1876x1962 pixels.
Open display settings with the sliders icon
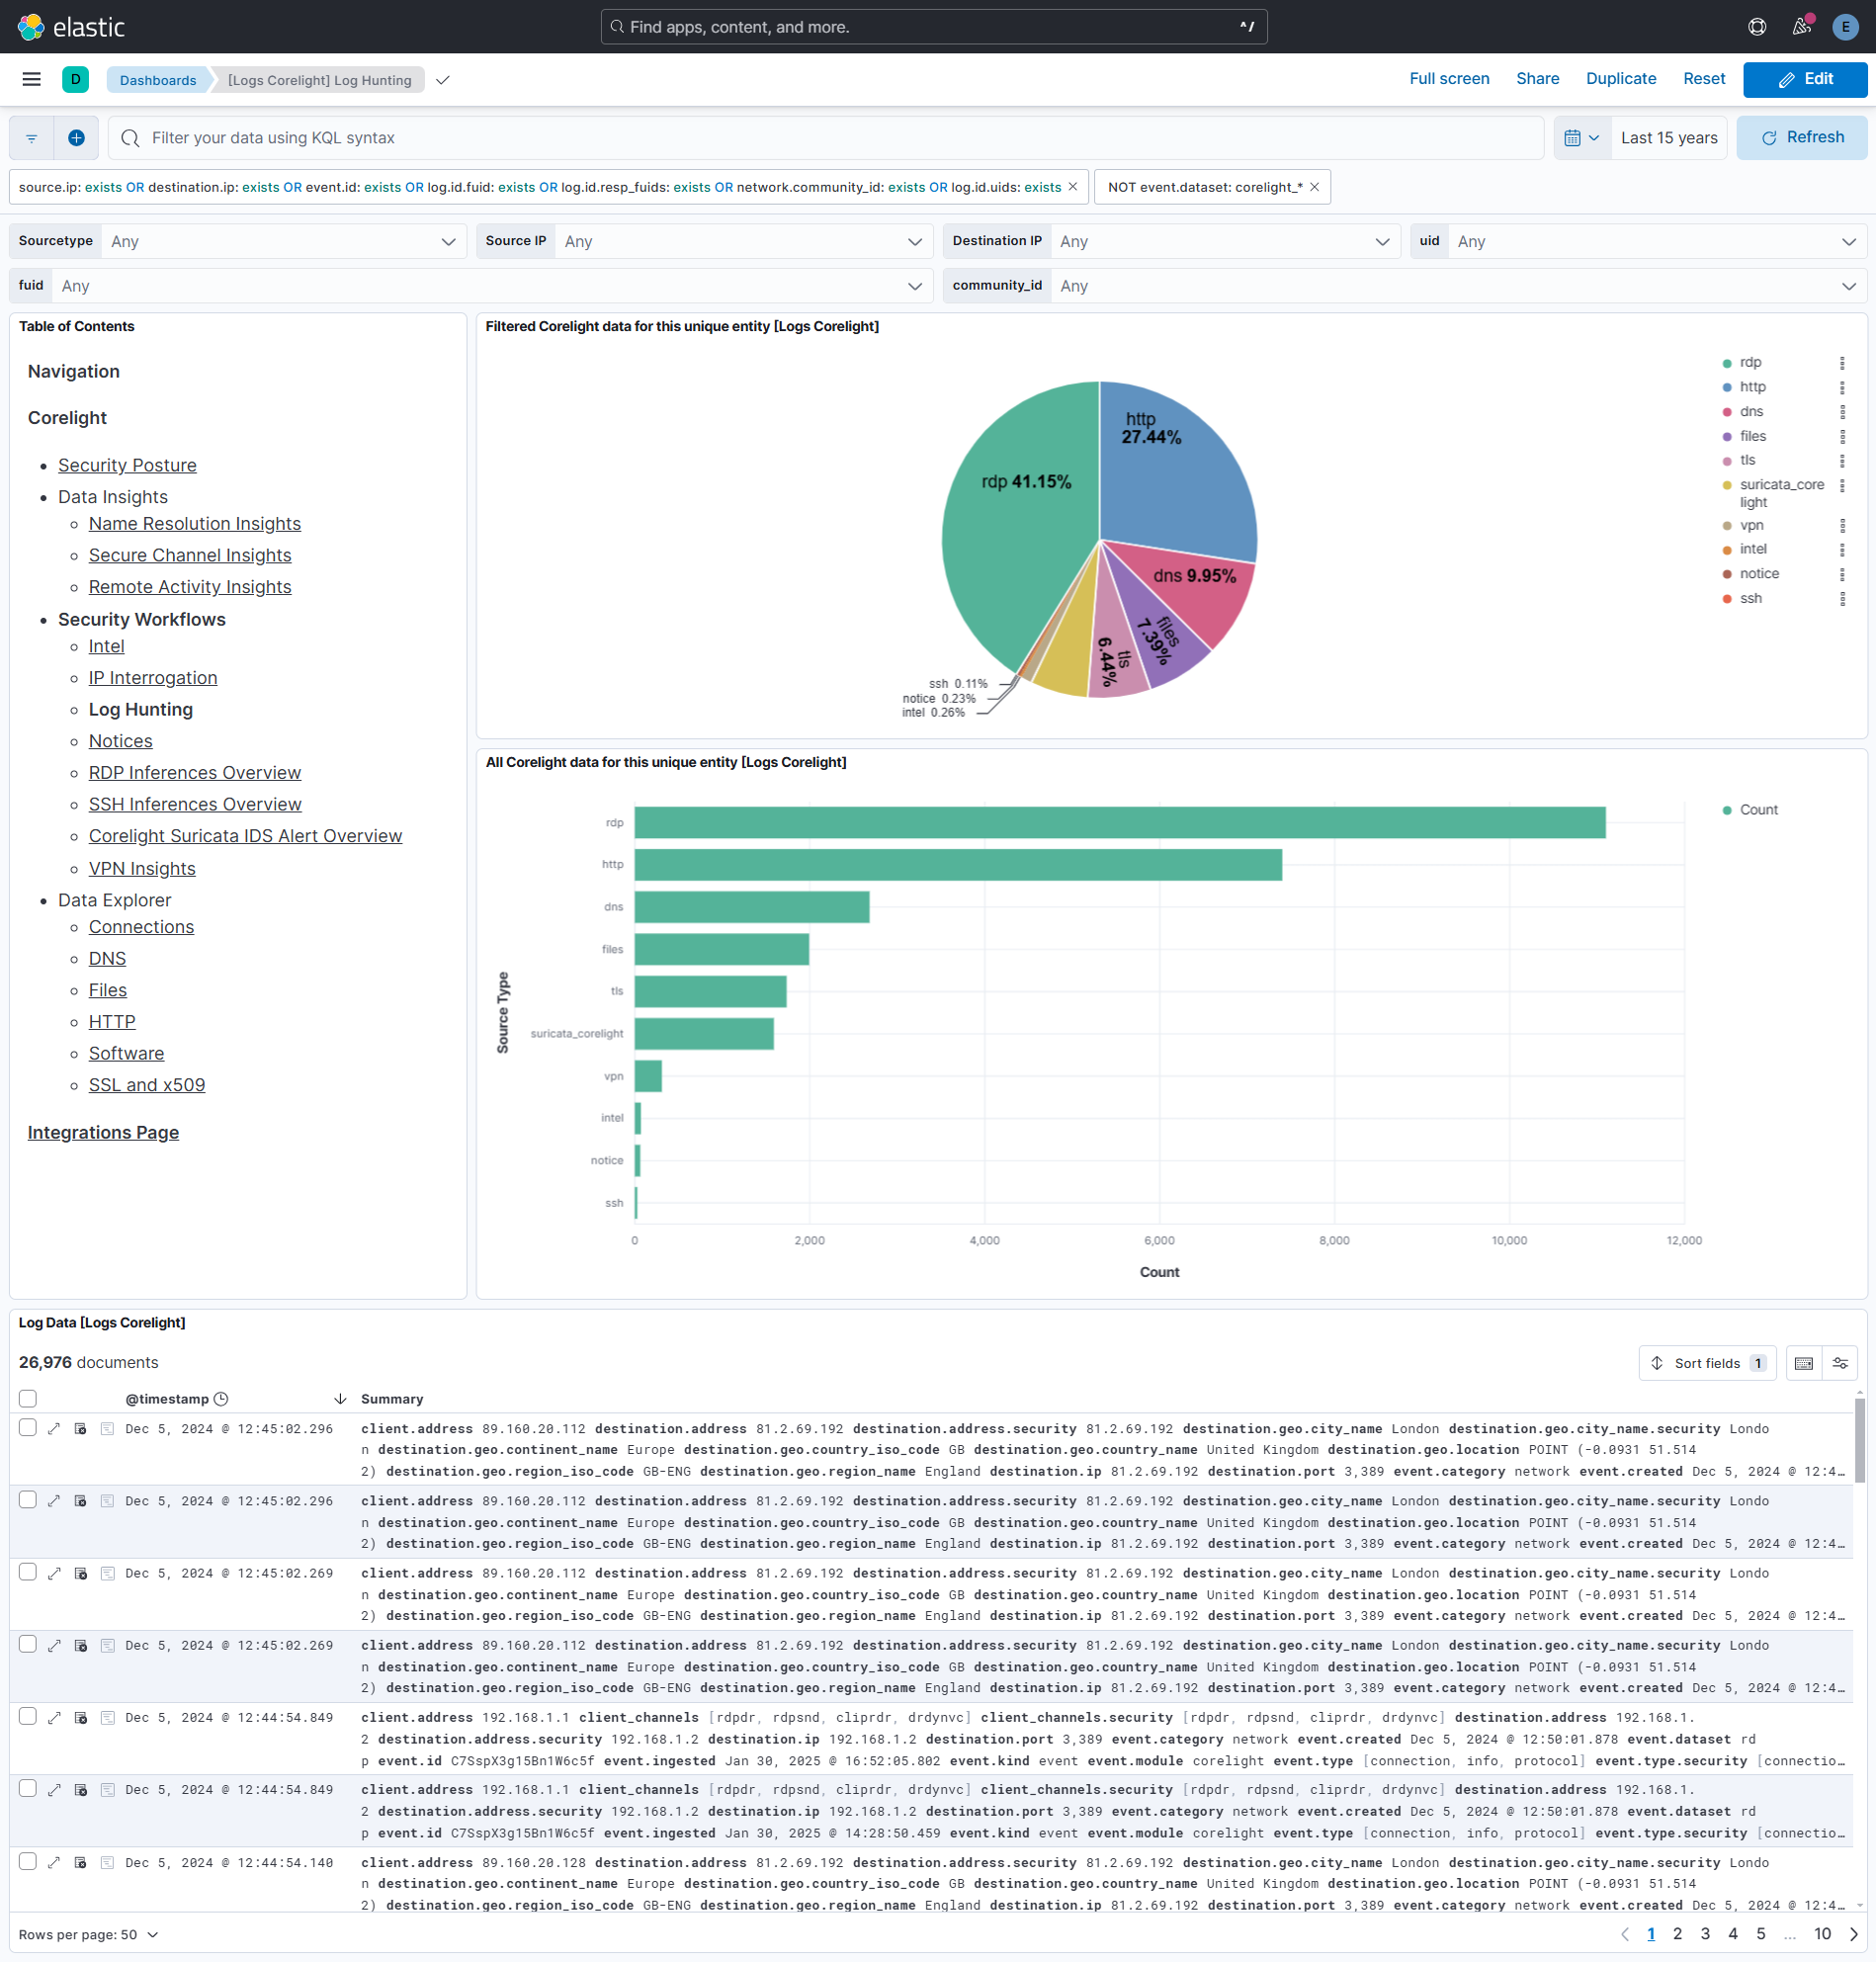[x=1841, y=1363]
